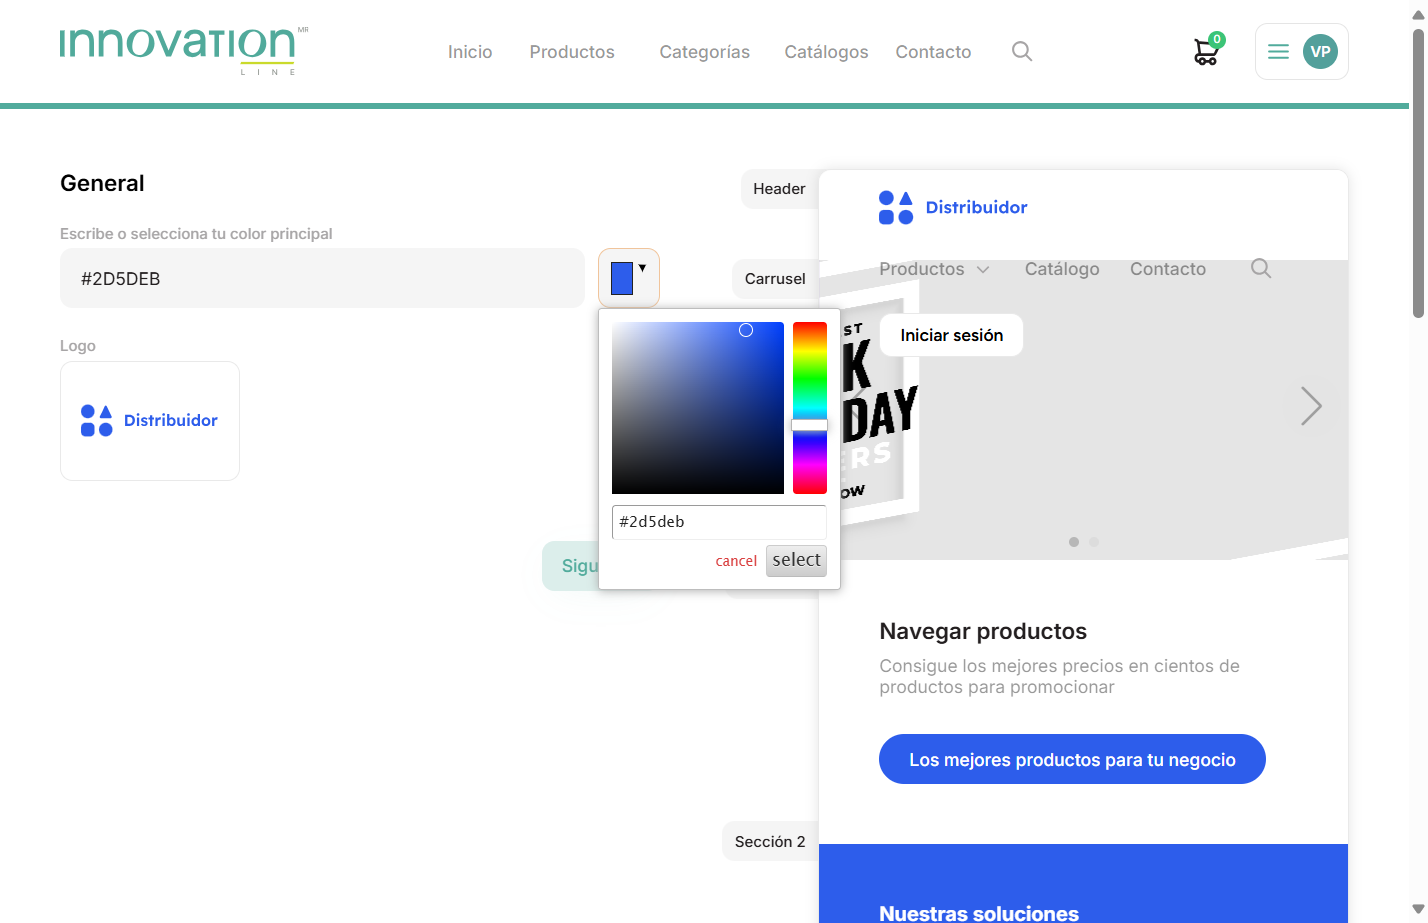This screenshot has height=923, width=1428.
Task: Click Contacto in the preview menu
Action: pos(1168,269)
